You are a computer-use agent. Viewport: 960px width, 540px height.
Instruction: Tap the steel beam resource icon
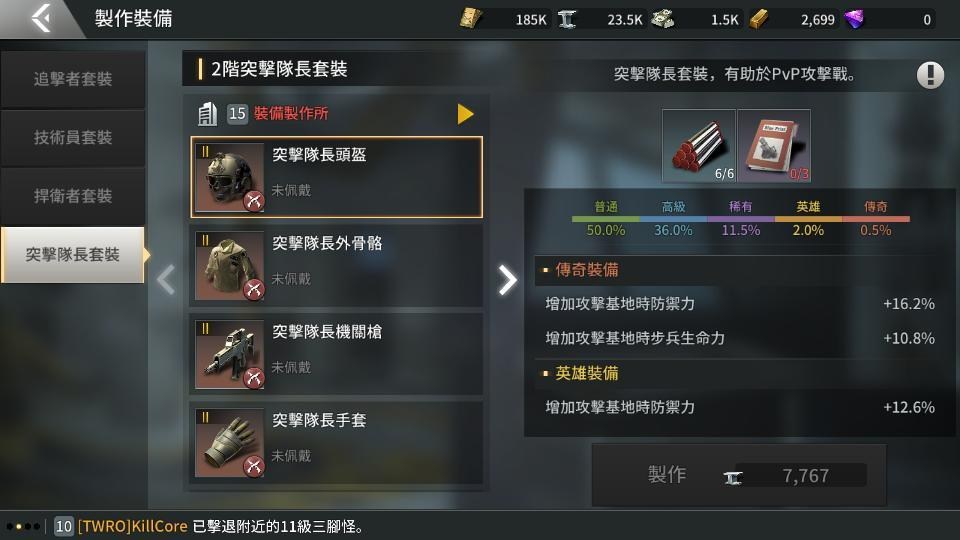[567, 19]
